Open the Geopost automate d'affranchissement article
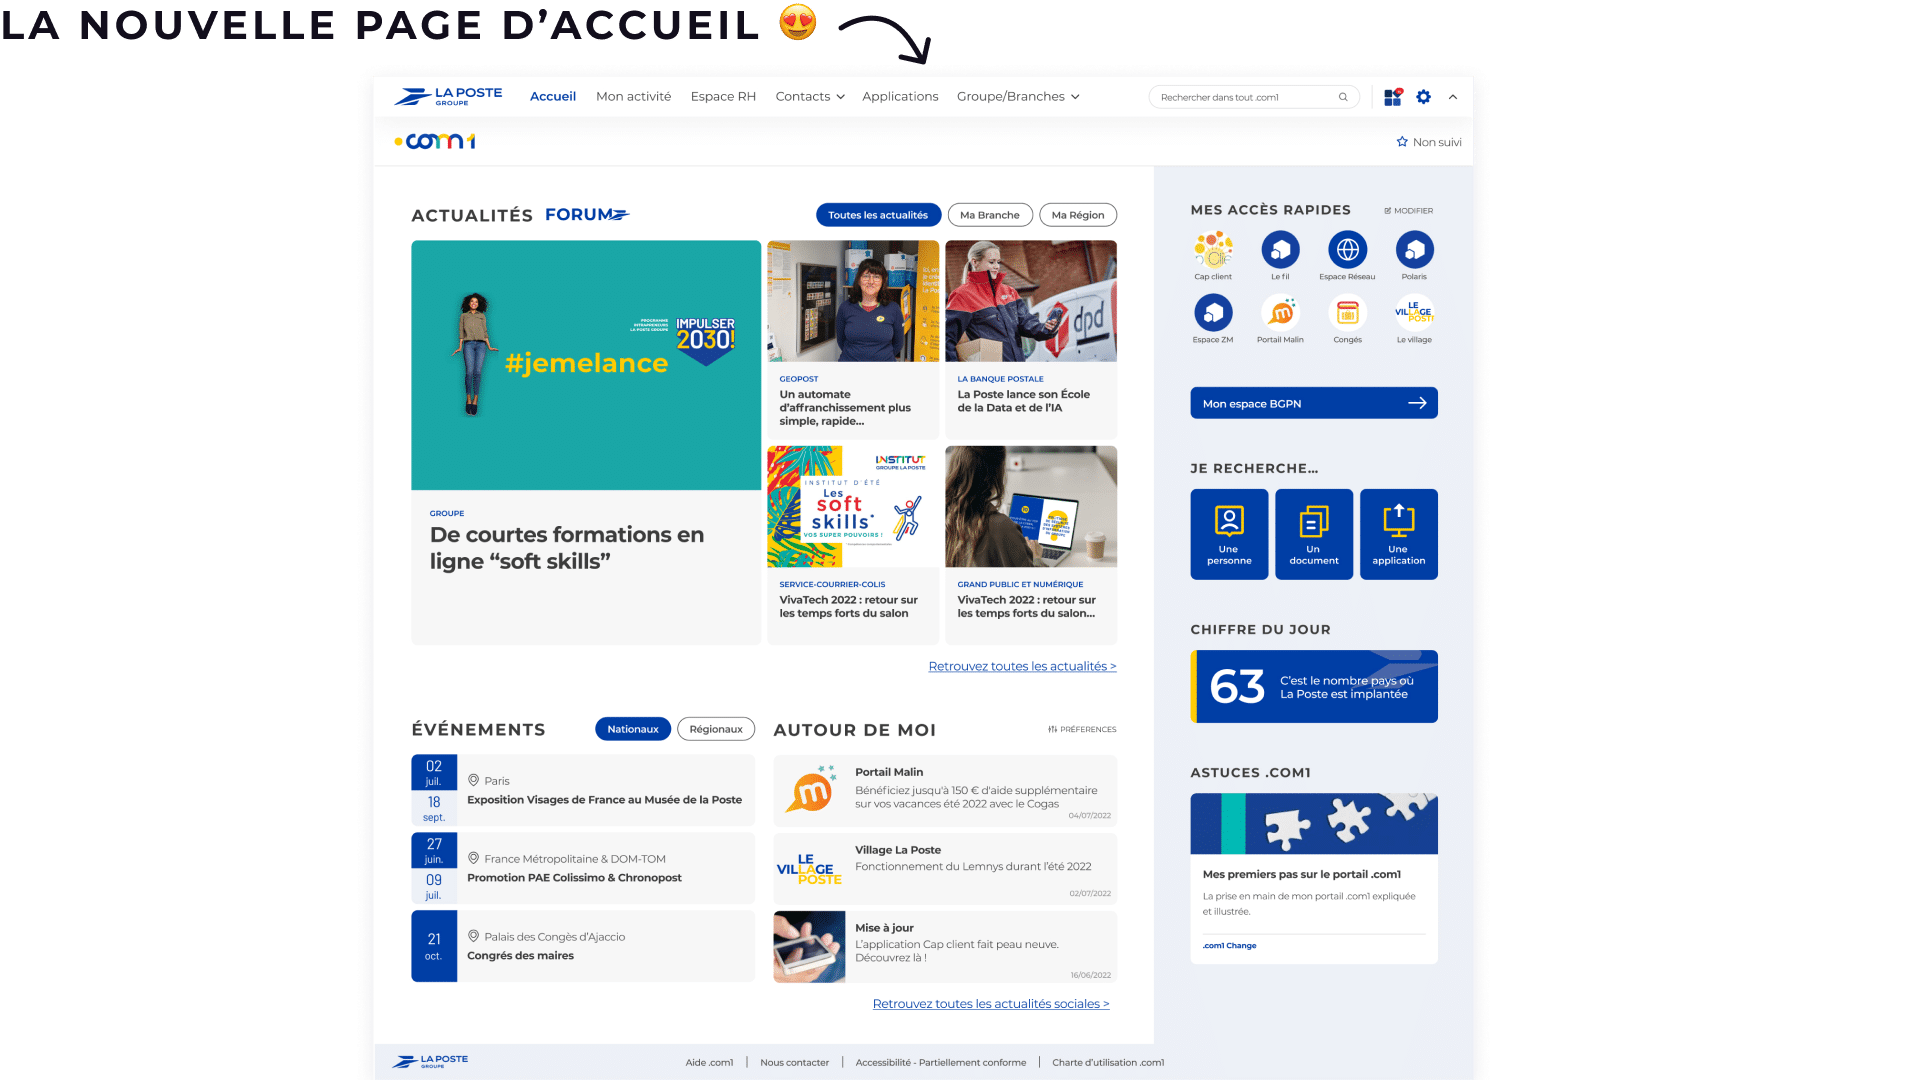The image size is (1920, 1080). [853, 340]
